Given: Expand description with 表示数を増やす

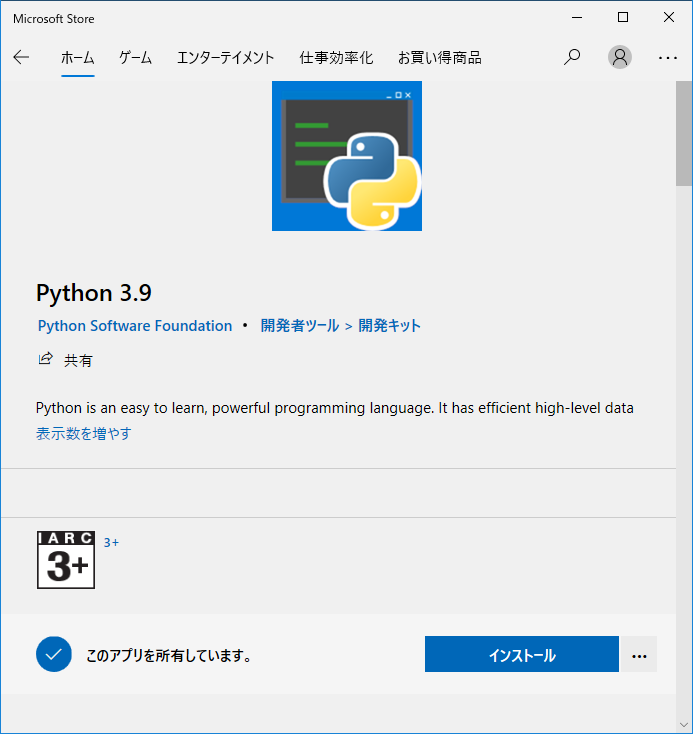Looking at the screenshot, I should (84, 433).
